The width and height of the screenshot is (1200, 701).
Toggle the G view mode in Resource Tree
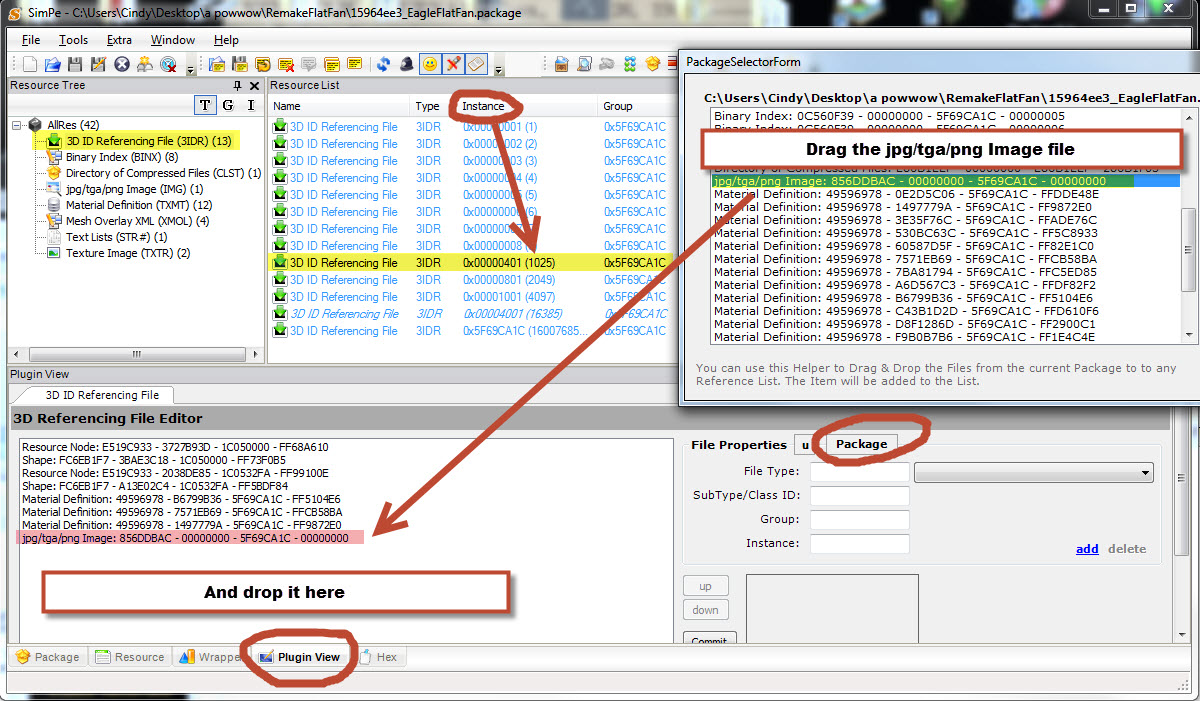(227, 105)
